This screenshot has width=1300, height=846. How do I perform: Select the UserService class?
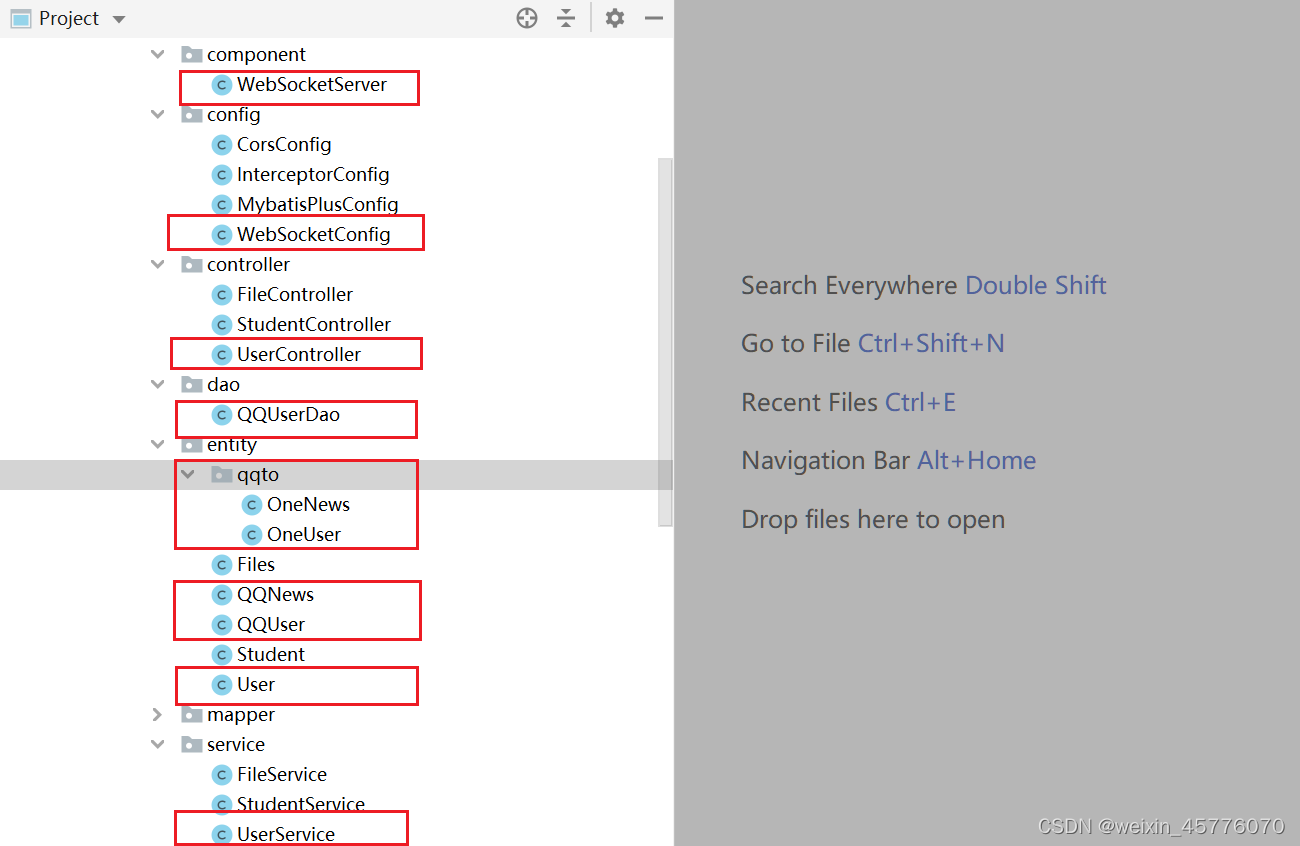point(286,835)
